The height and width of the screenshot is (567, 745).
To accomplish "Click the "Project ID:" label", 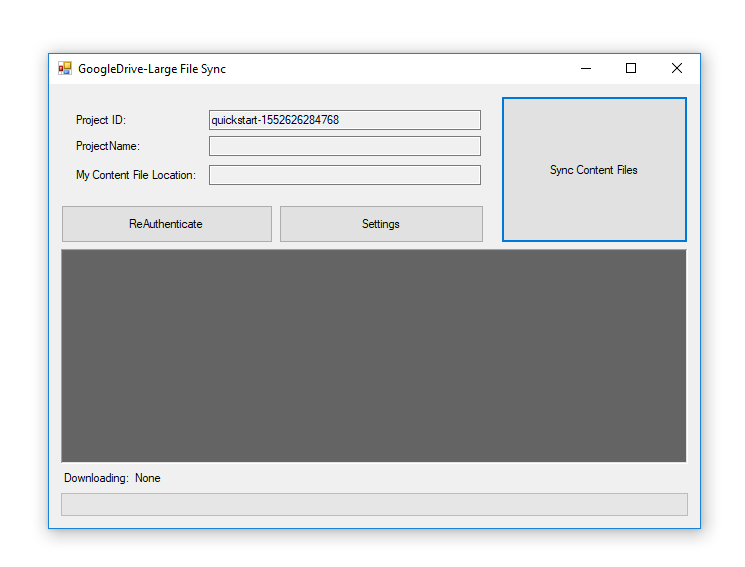I will pos(101,120).
